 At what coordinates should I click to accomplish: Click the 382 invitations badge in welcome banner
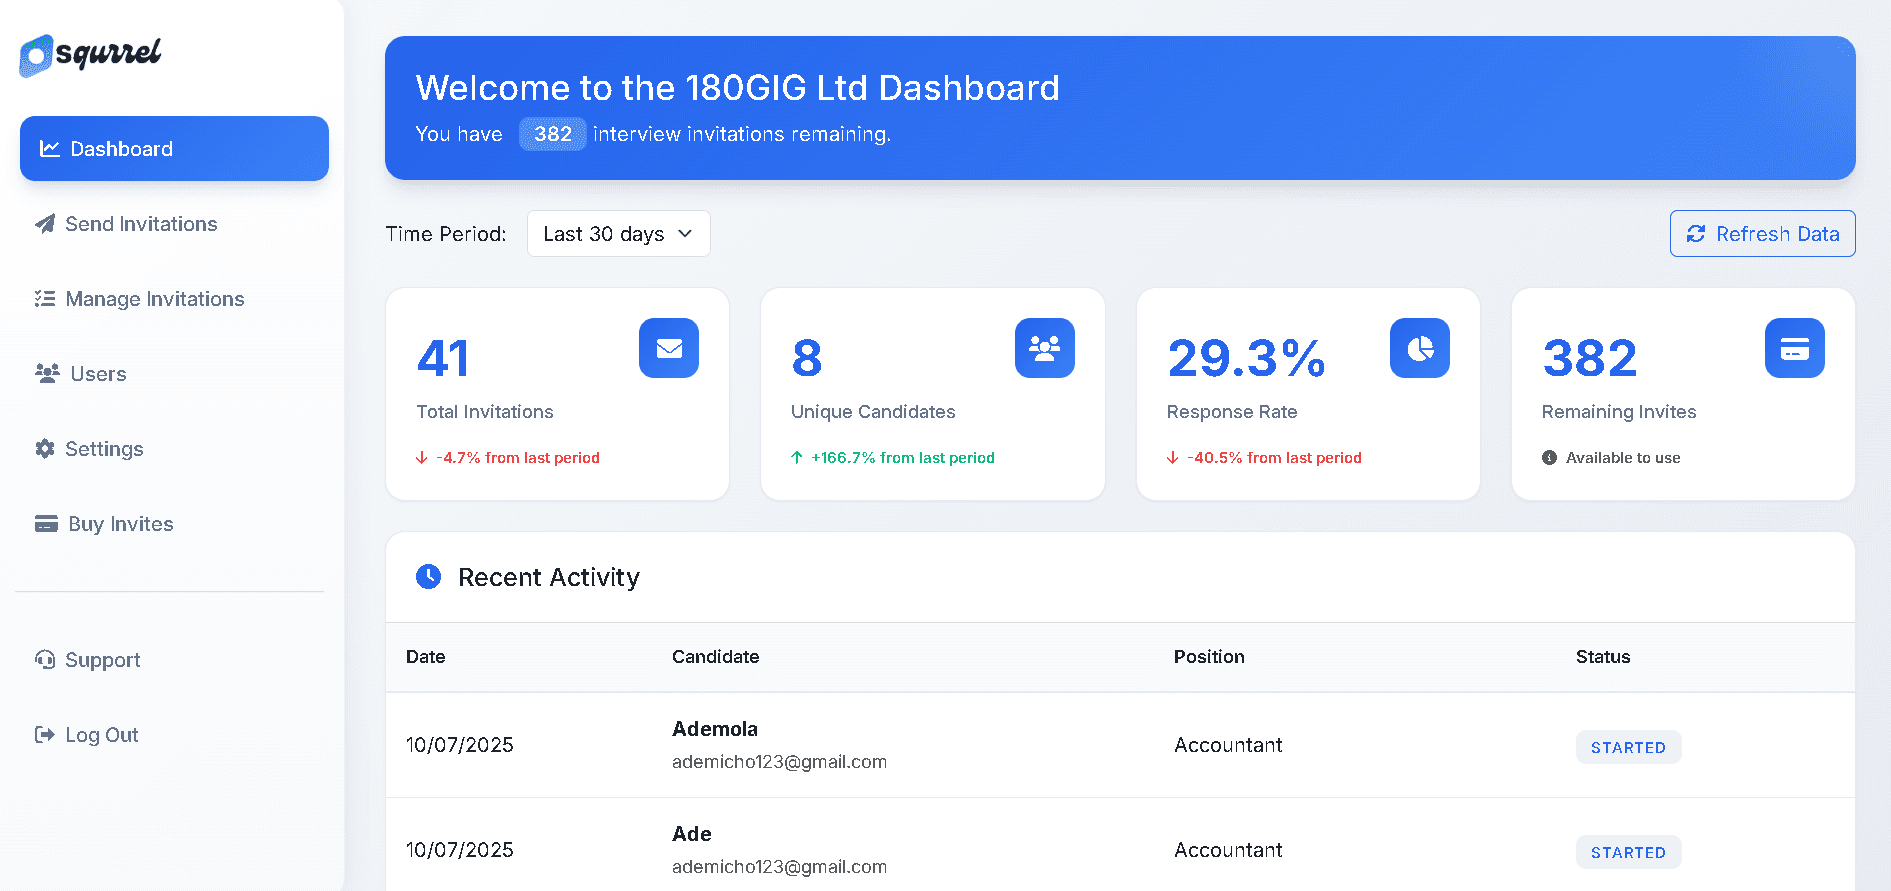click(552, 134)
